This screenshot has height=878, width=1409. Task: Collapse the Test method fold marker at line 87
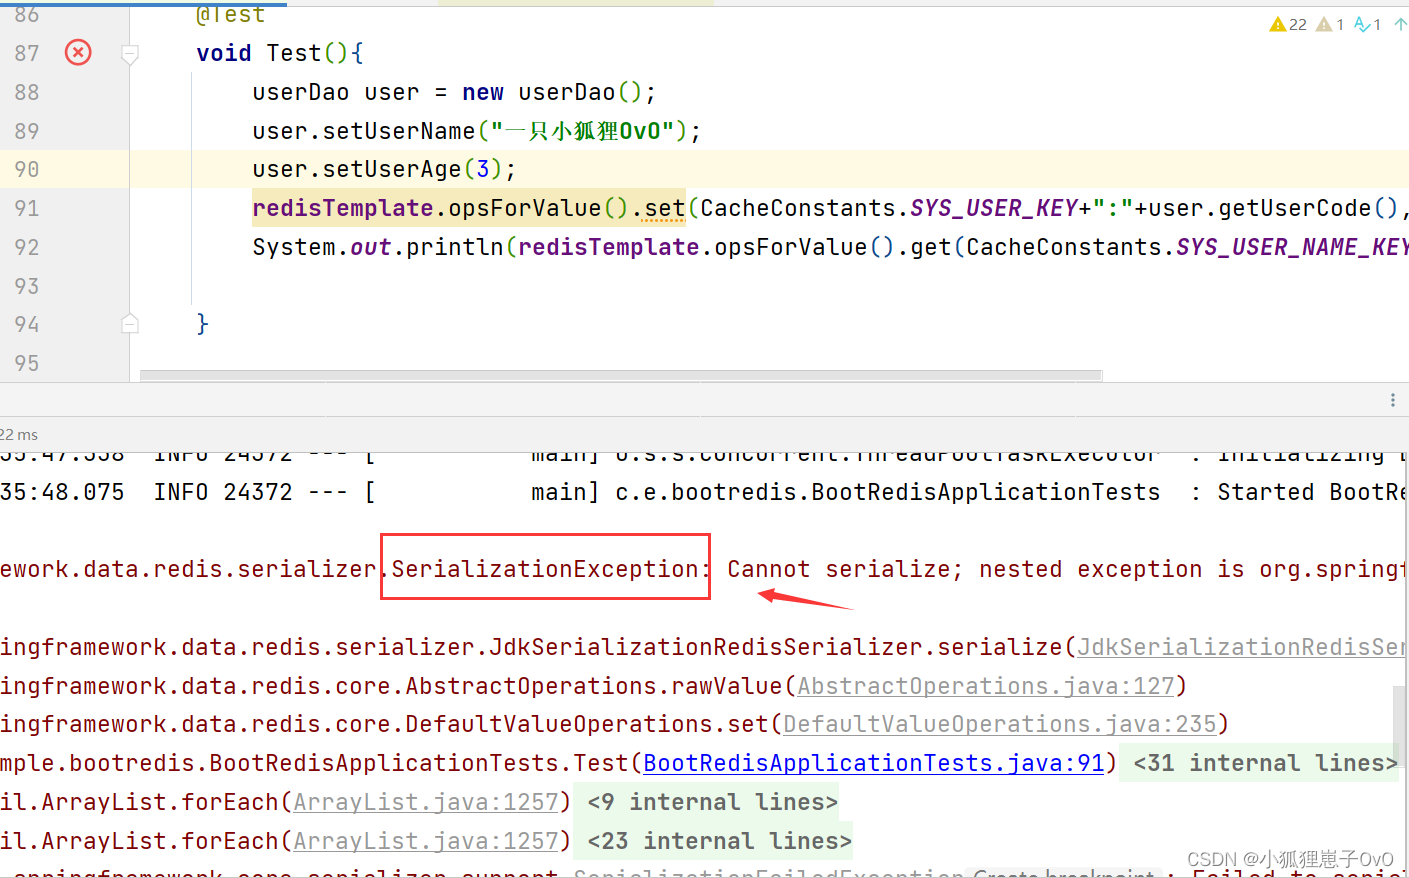130,54
